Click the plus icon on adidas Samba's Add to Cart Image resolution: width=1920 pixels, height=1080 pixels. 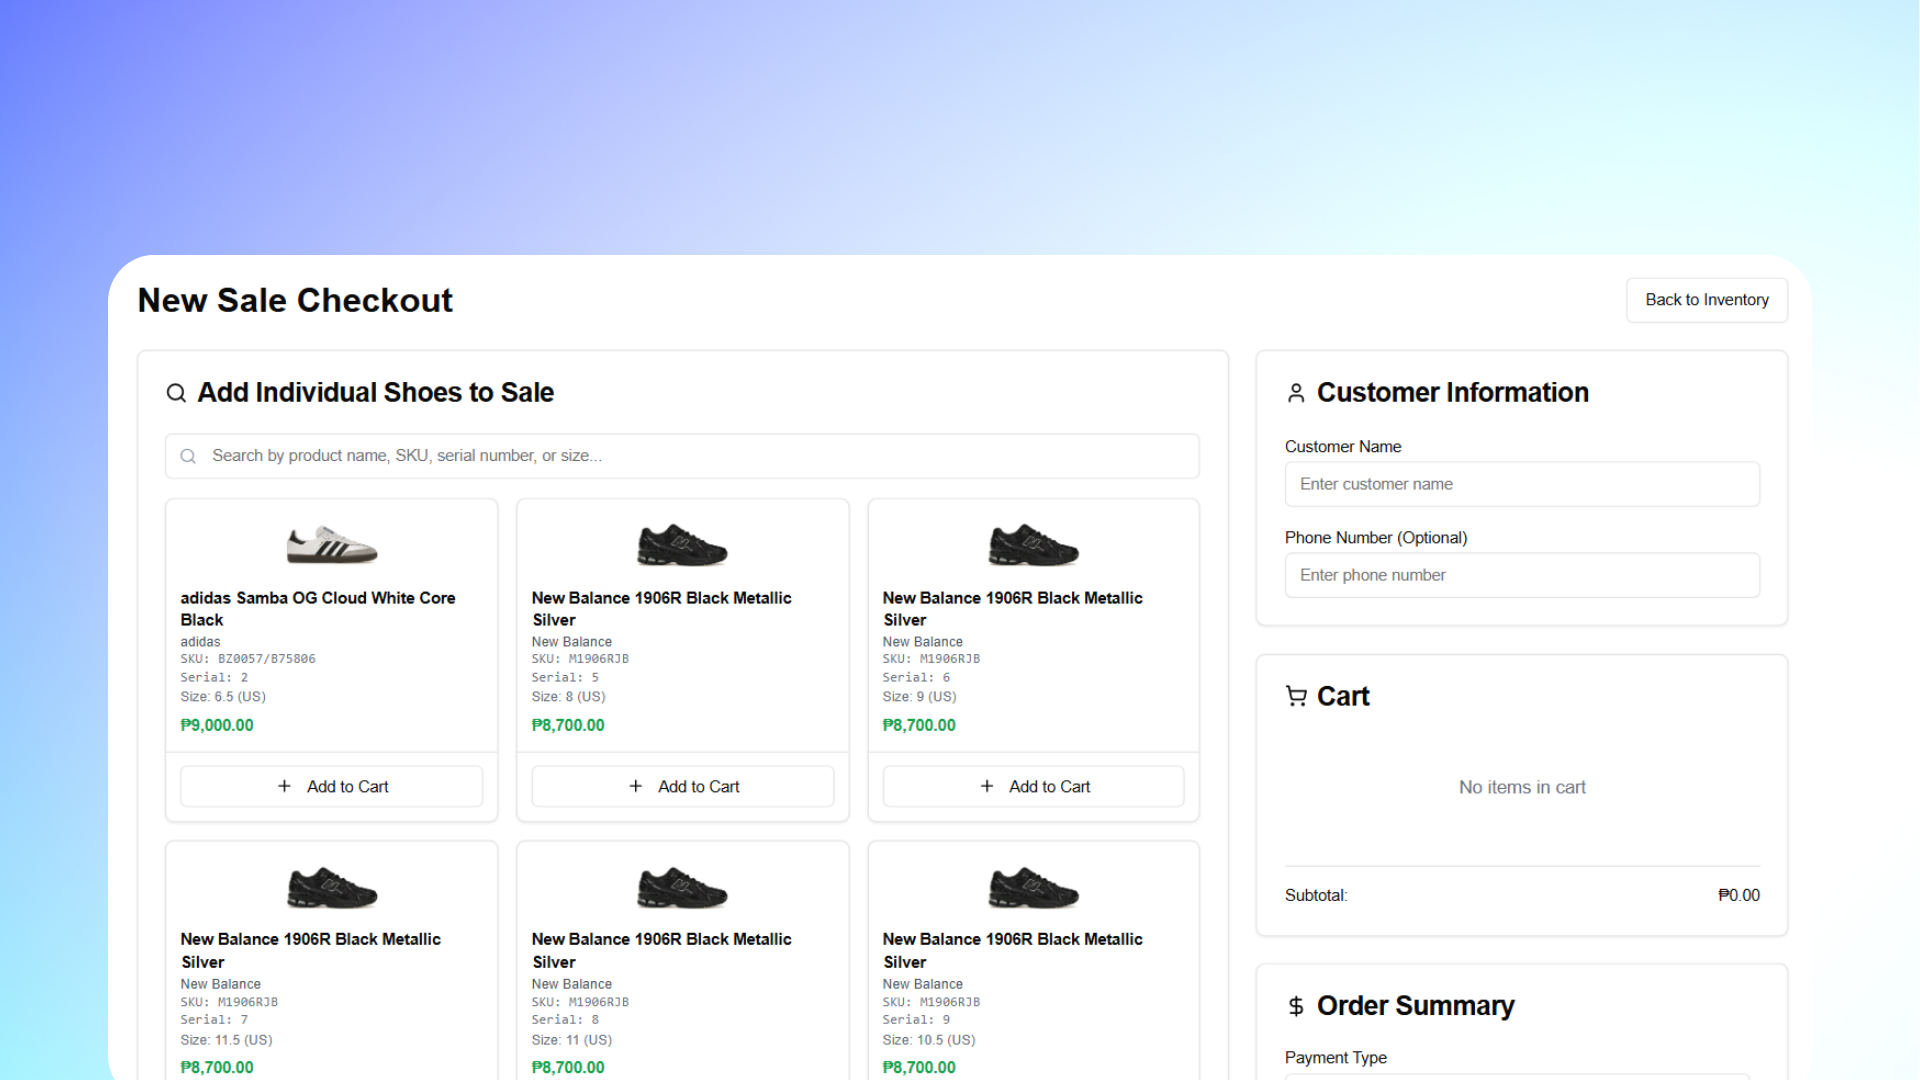pos(286,786)
